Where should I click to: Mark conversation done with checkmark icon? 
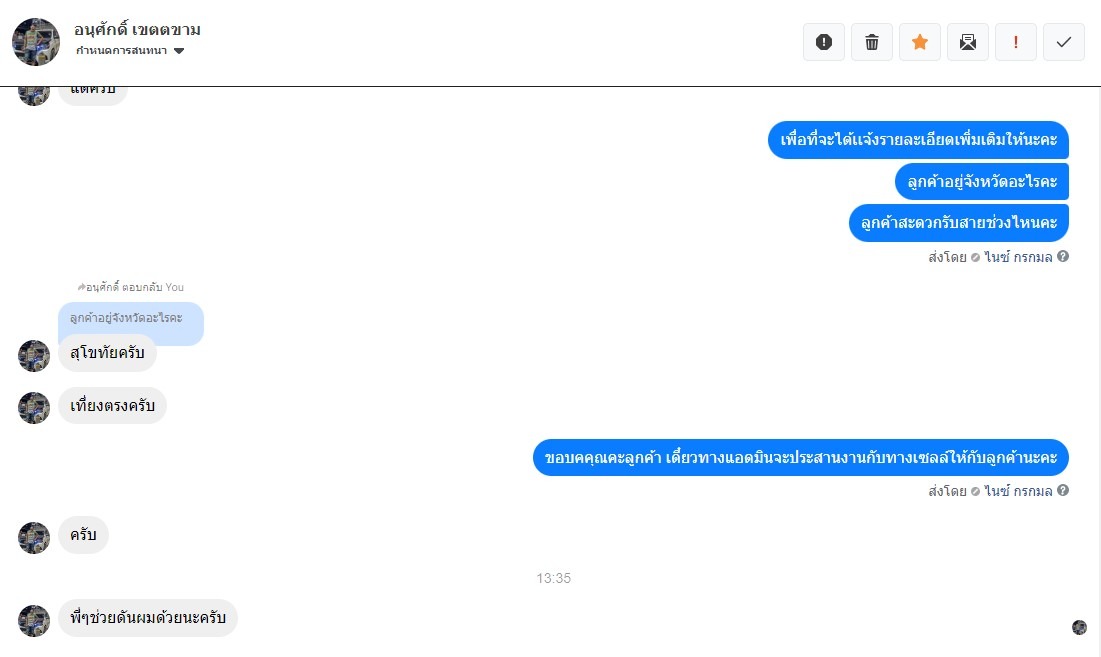[1064, 42]
